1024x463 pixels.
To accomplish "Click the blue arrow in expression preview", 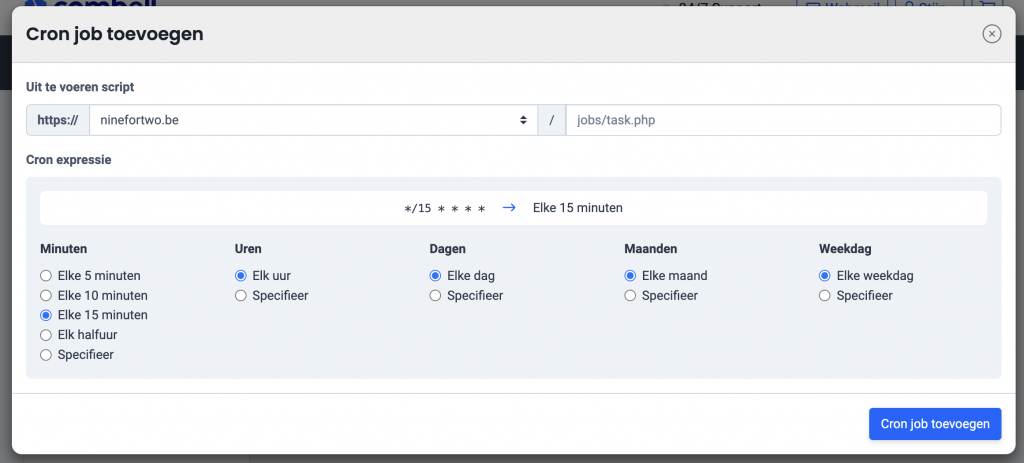I will [x=509, y=208].
